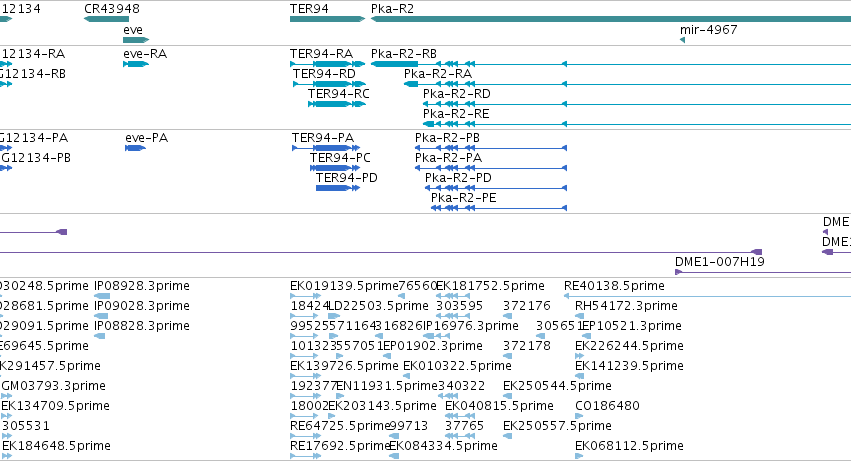Screen dimensions: 851x461
Task: Select the Pka-R2-PE protein feature
Action: click(x=499, y=208)
